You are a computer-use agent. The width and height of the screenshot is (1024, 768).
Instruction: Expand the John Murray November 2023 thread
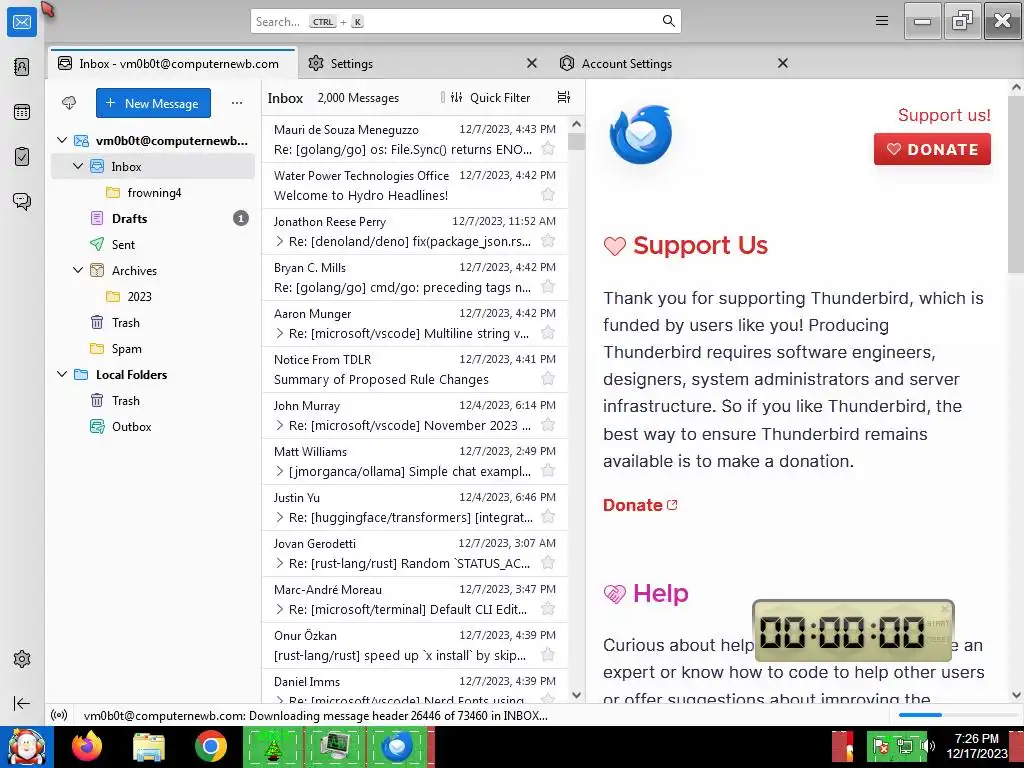pyautogui.click(x=280, y=425)
